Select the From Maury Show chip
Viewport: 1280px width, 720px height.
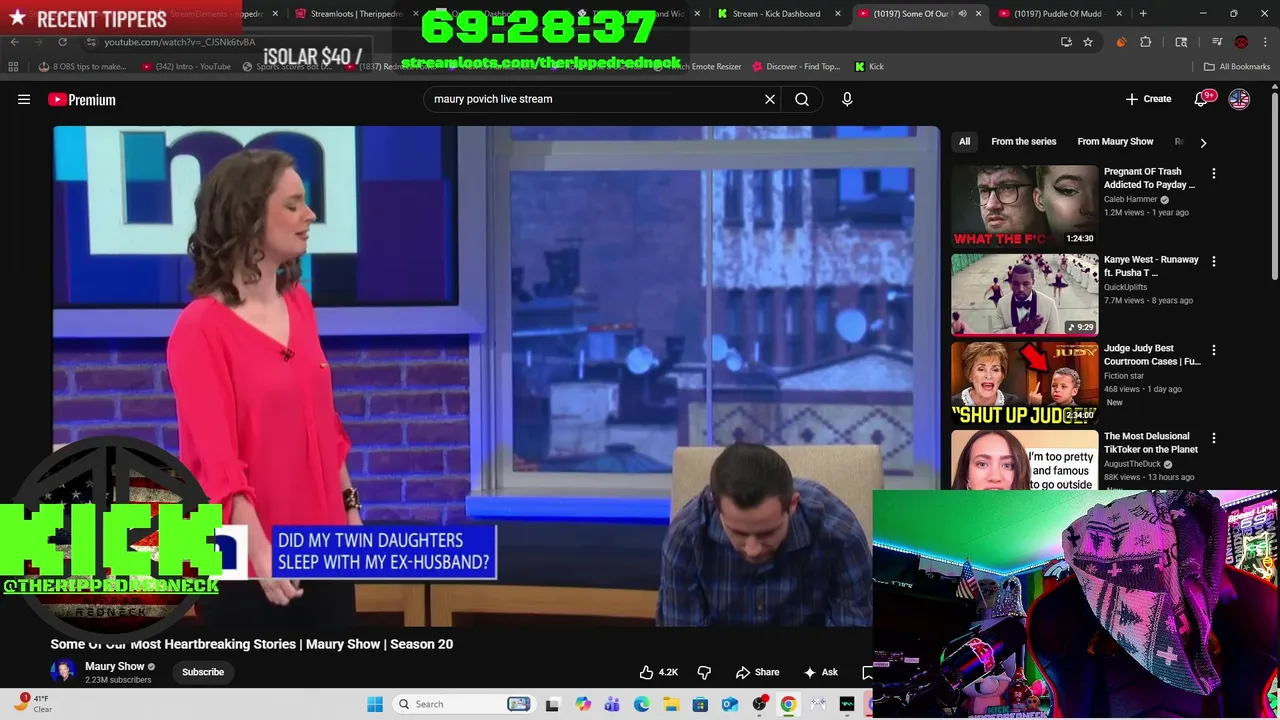click(x=1115, y=142)
